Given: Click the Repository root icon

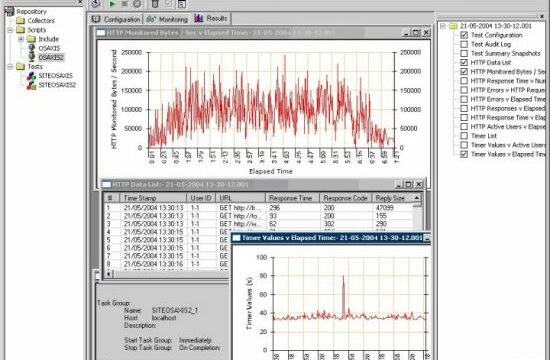Looking at the screenshot, I should 9,11.
